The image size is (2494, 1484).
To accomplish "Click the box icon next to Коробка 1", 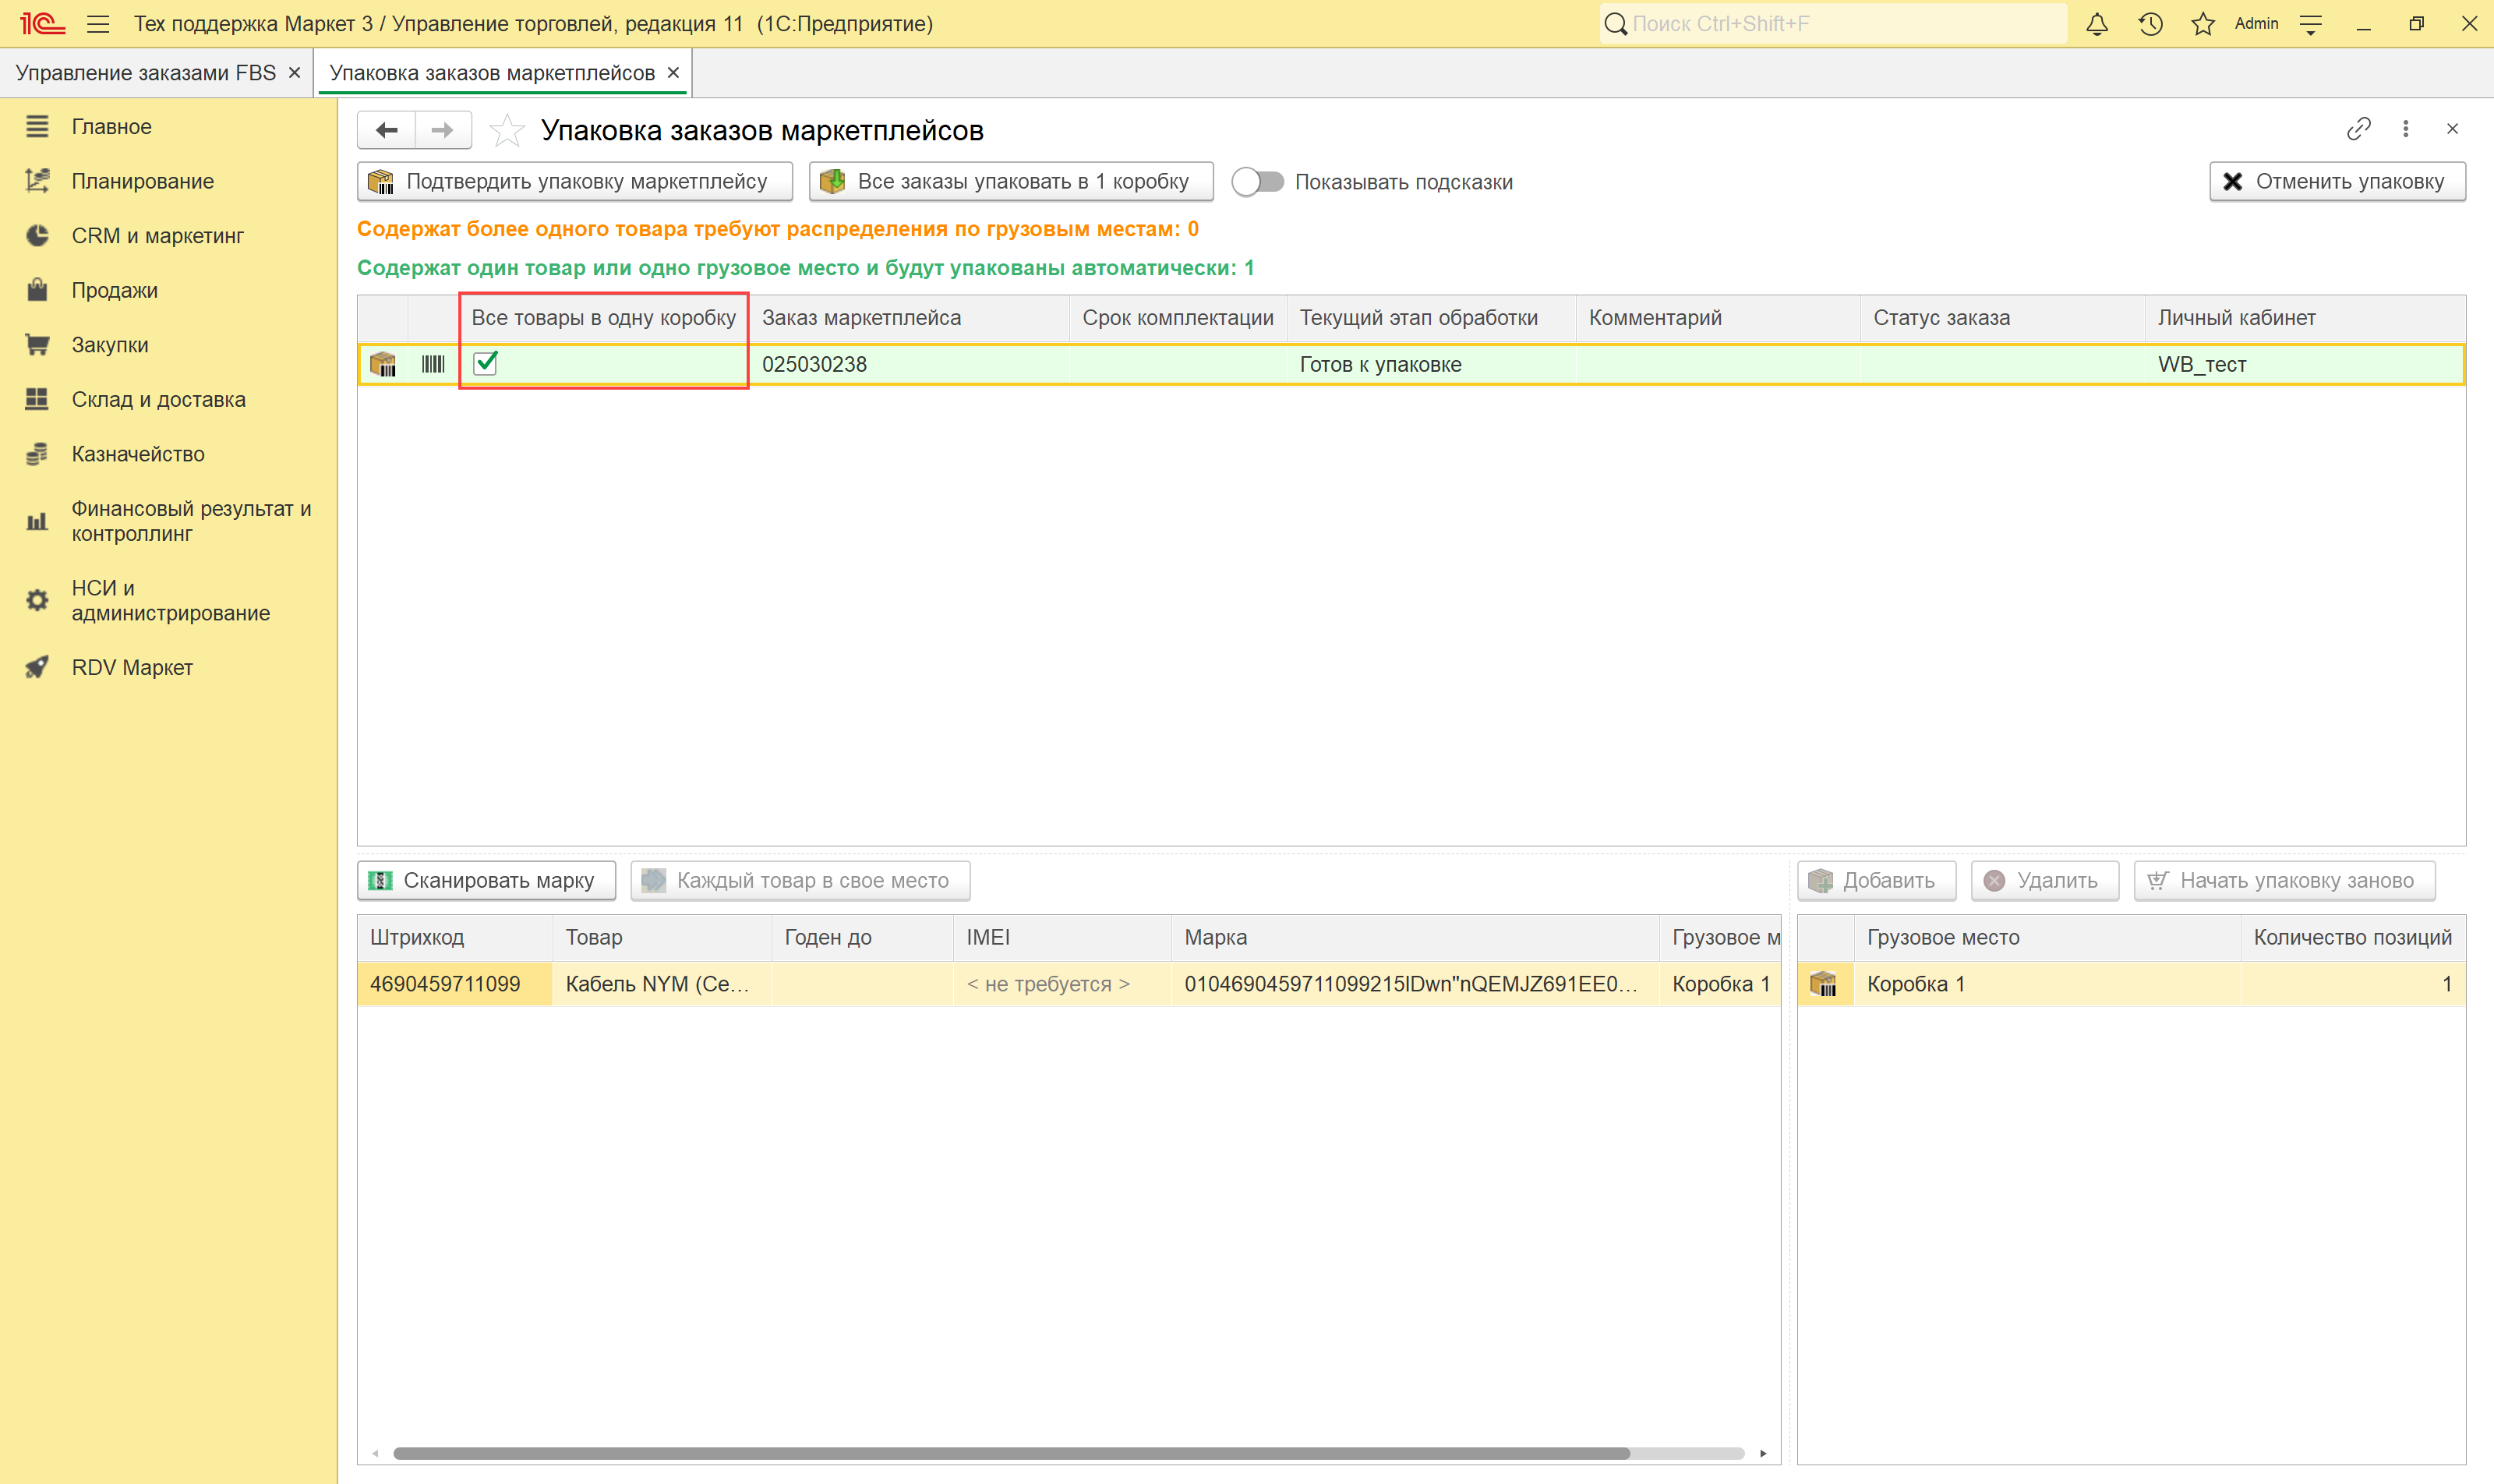I will point(1824,984).
